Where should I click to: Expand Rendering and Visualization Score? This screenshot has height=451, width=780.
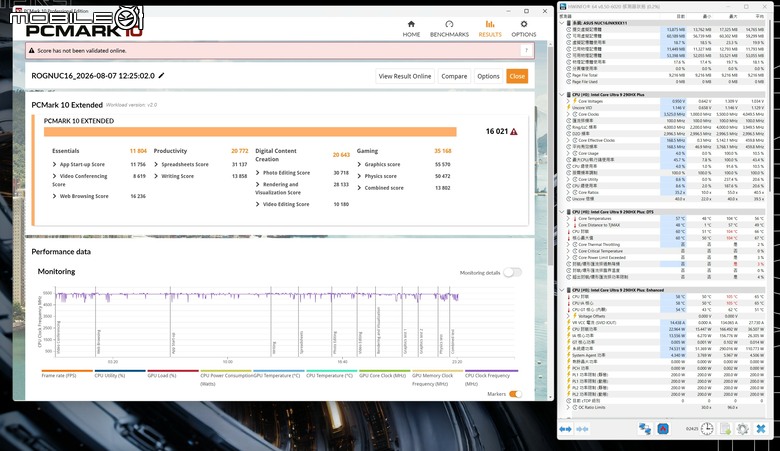pyautogui.click(x=258, y=184)
